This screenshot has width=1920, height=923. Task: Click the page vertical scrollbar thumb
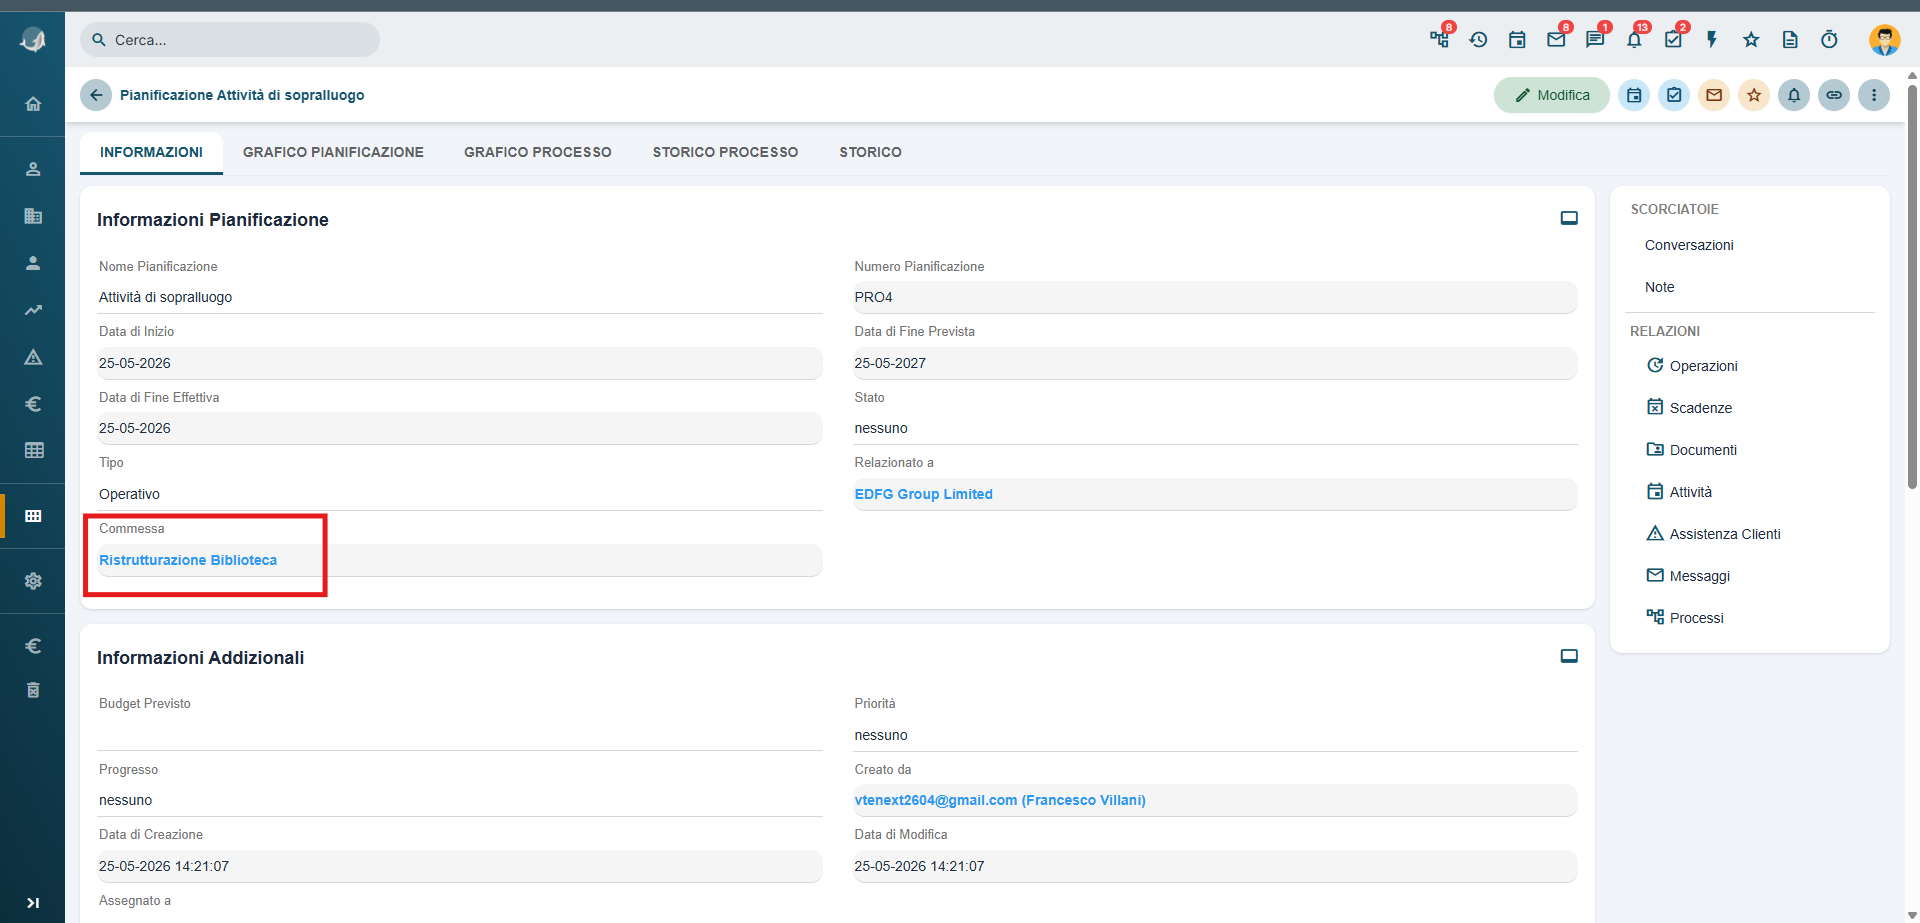click(x=1912, y=285)
